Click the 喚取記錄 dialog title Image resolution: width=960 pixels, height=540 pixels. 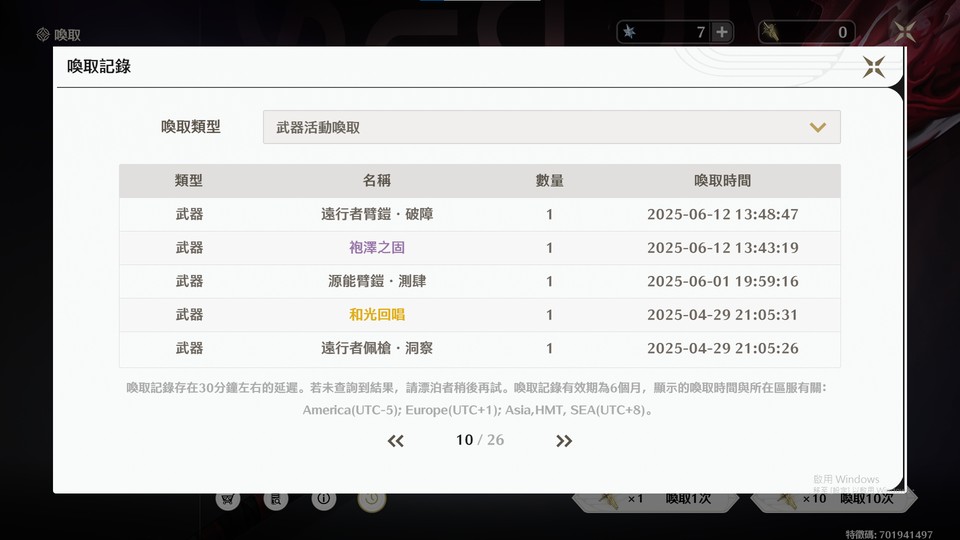(x=99, y=66)
